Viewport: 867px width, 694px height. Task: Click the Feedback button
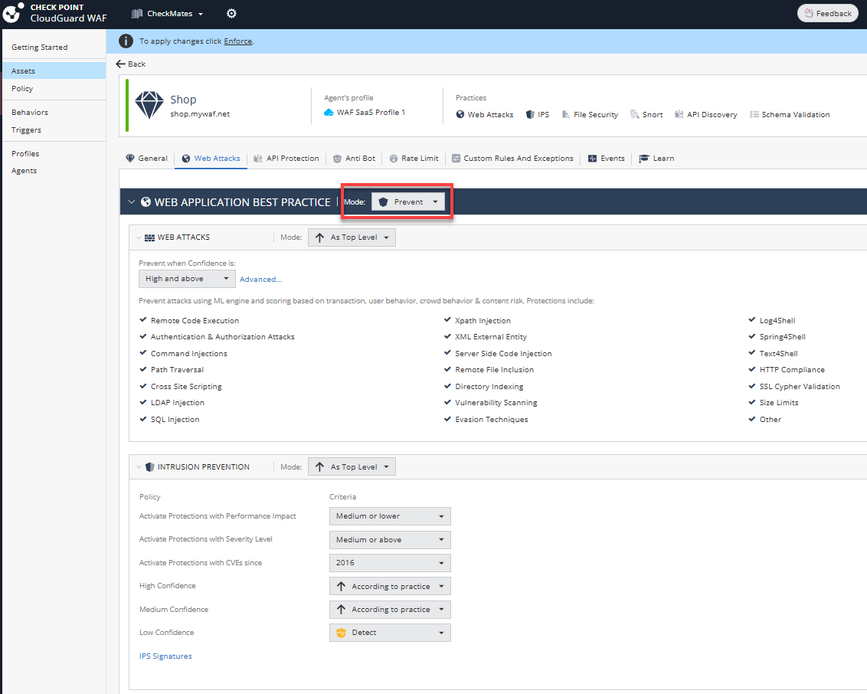click(826, 14)
